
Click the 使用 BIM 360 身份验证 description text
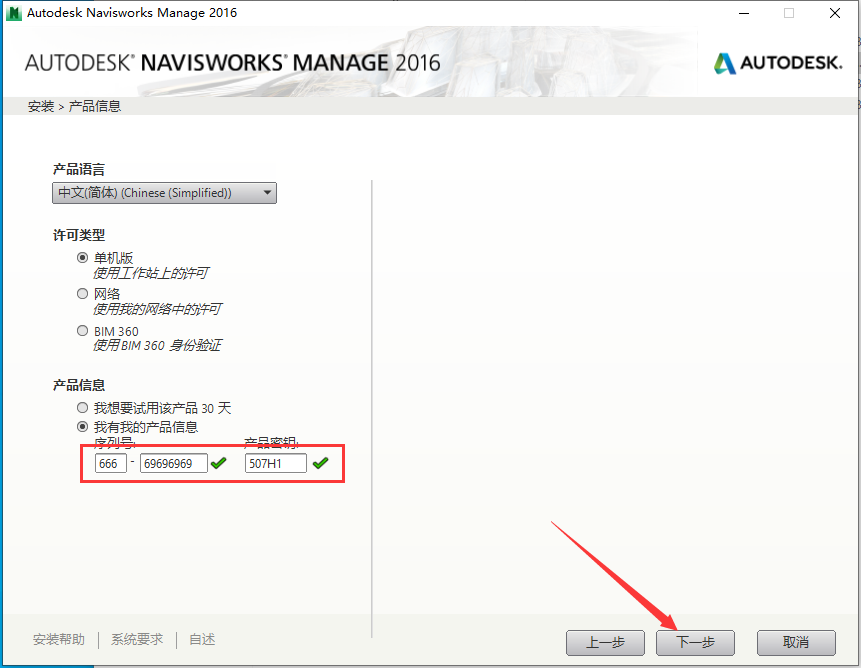pos(157,345)
